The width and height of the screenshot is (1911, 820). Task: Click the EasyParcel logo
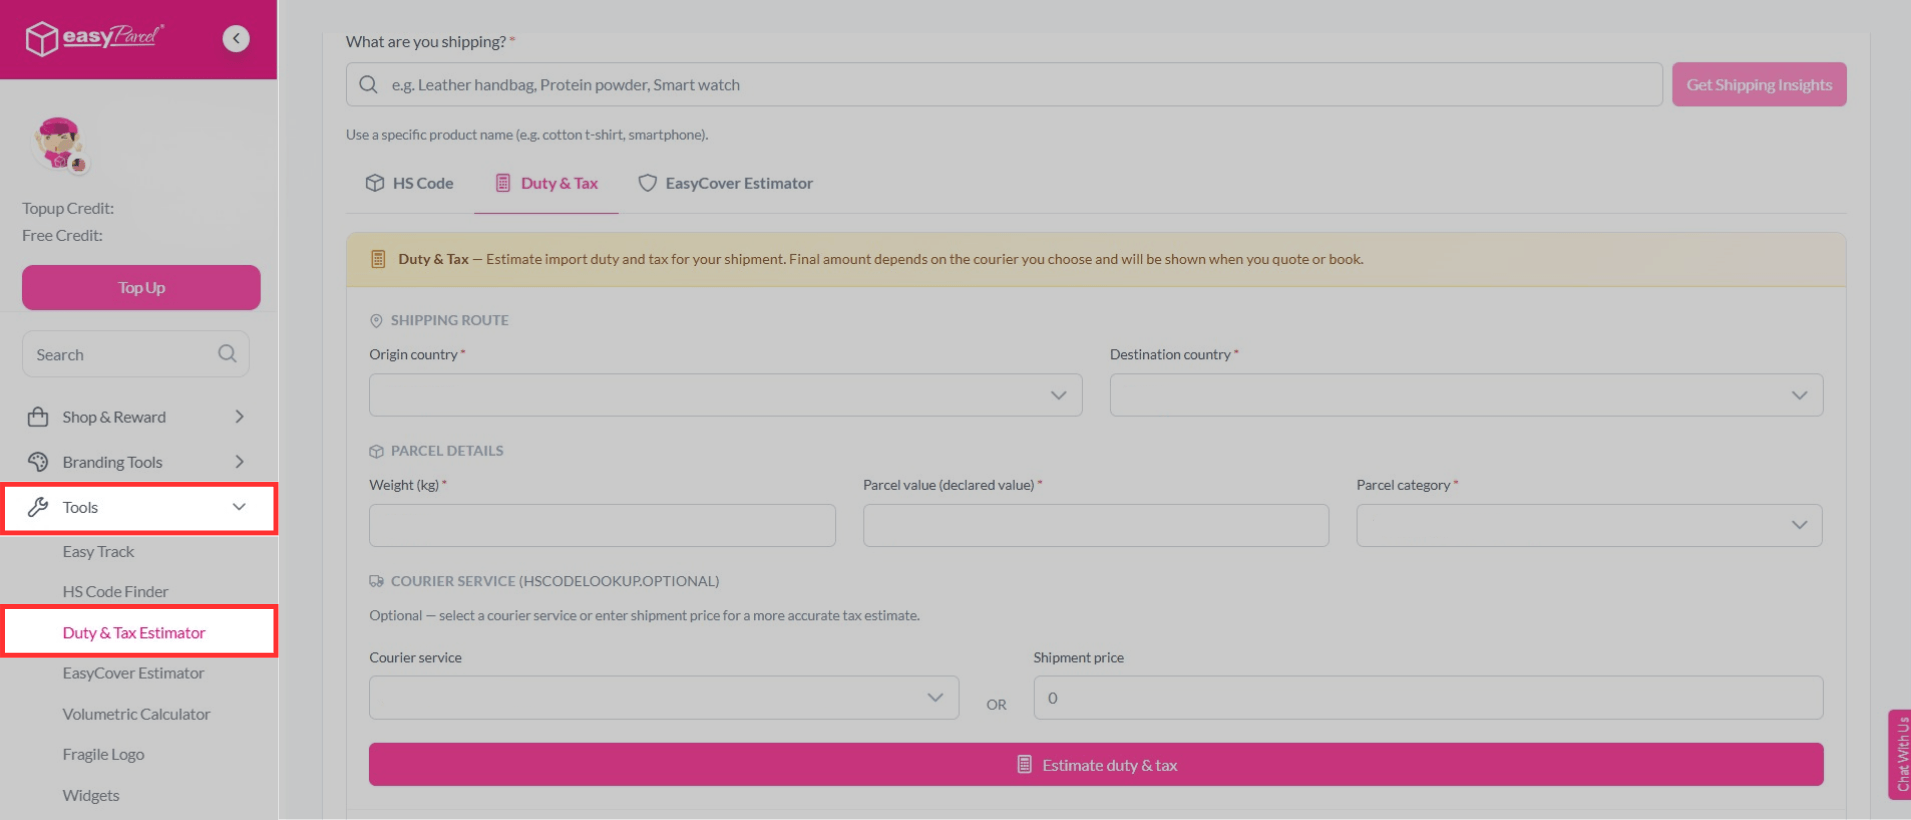pos(94,38)
